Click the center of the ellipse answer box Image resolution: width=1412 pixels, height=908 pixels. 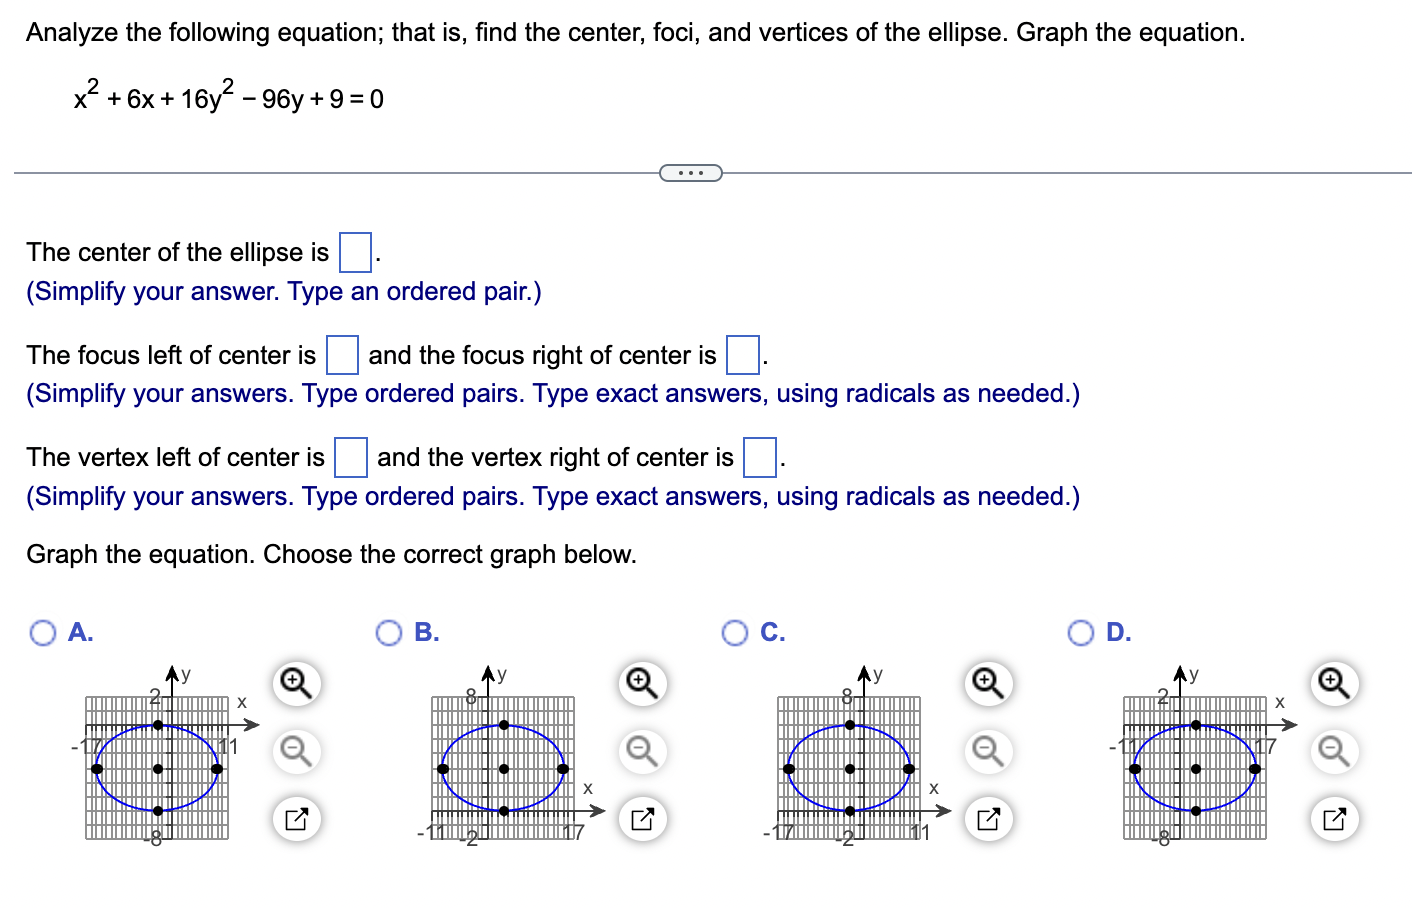355,252
